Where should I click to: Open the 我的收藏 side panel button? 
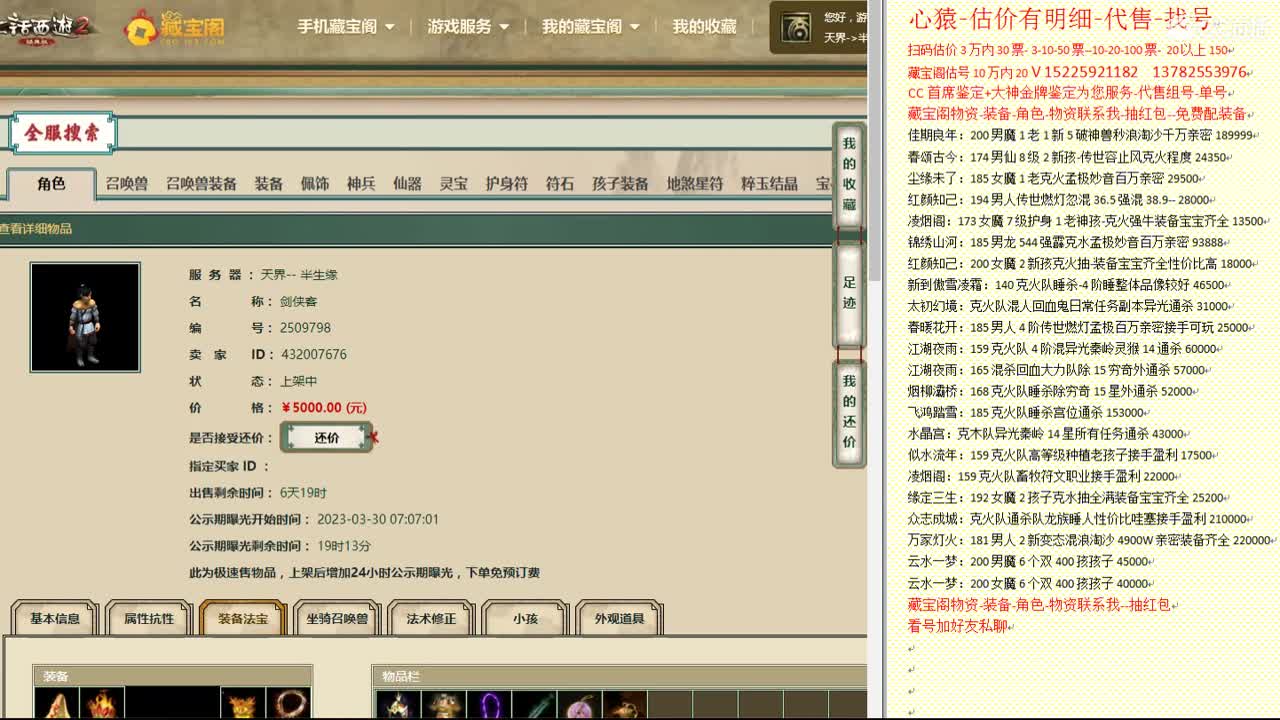(x=849, y=175)
